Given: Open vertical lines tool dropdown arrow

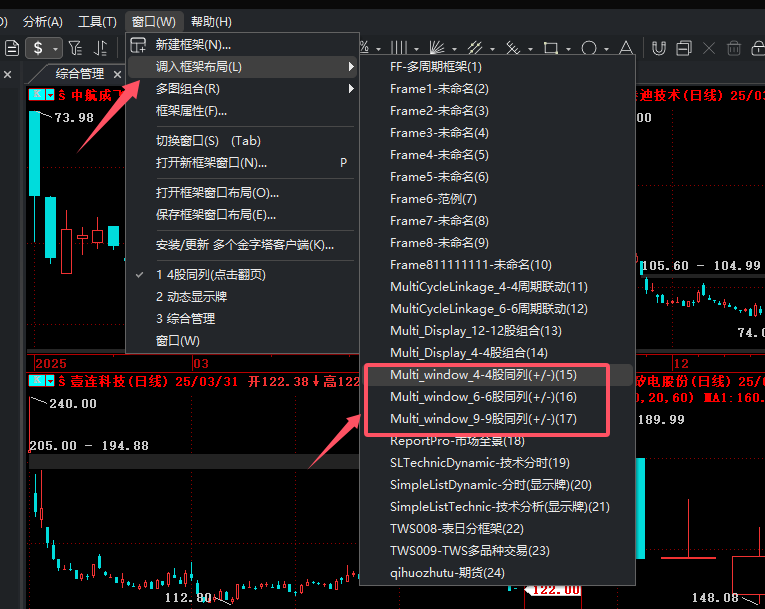Looking at the screenshot, I should coord(416,49).
